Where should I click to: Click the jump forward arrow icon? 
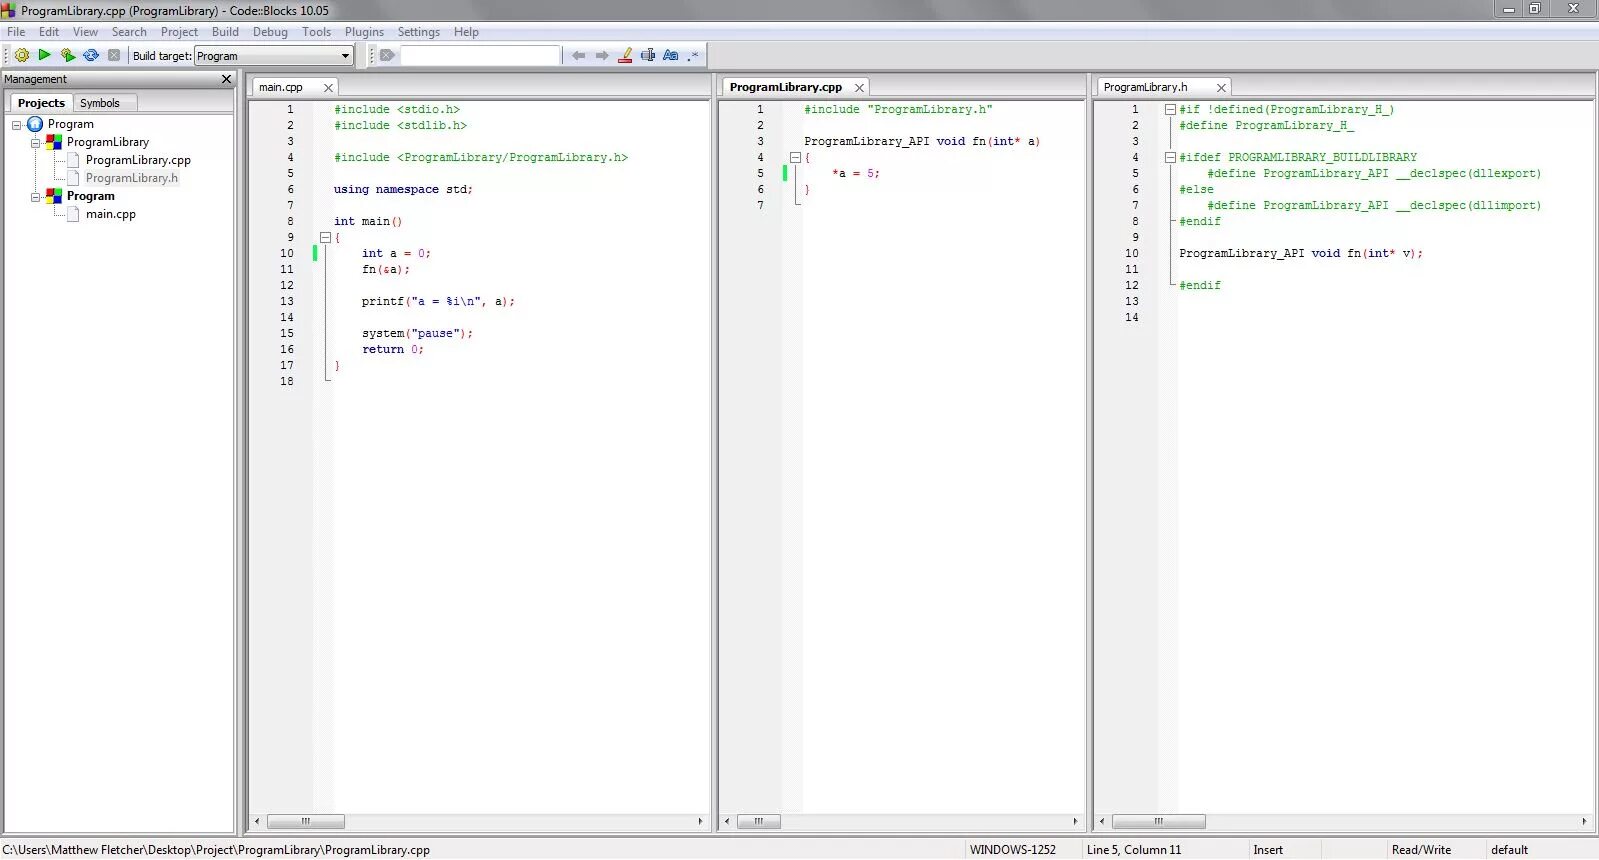(602, 55)
